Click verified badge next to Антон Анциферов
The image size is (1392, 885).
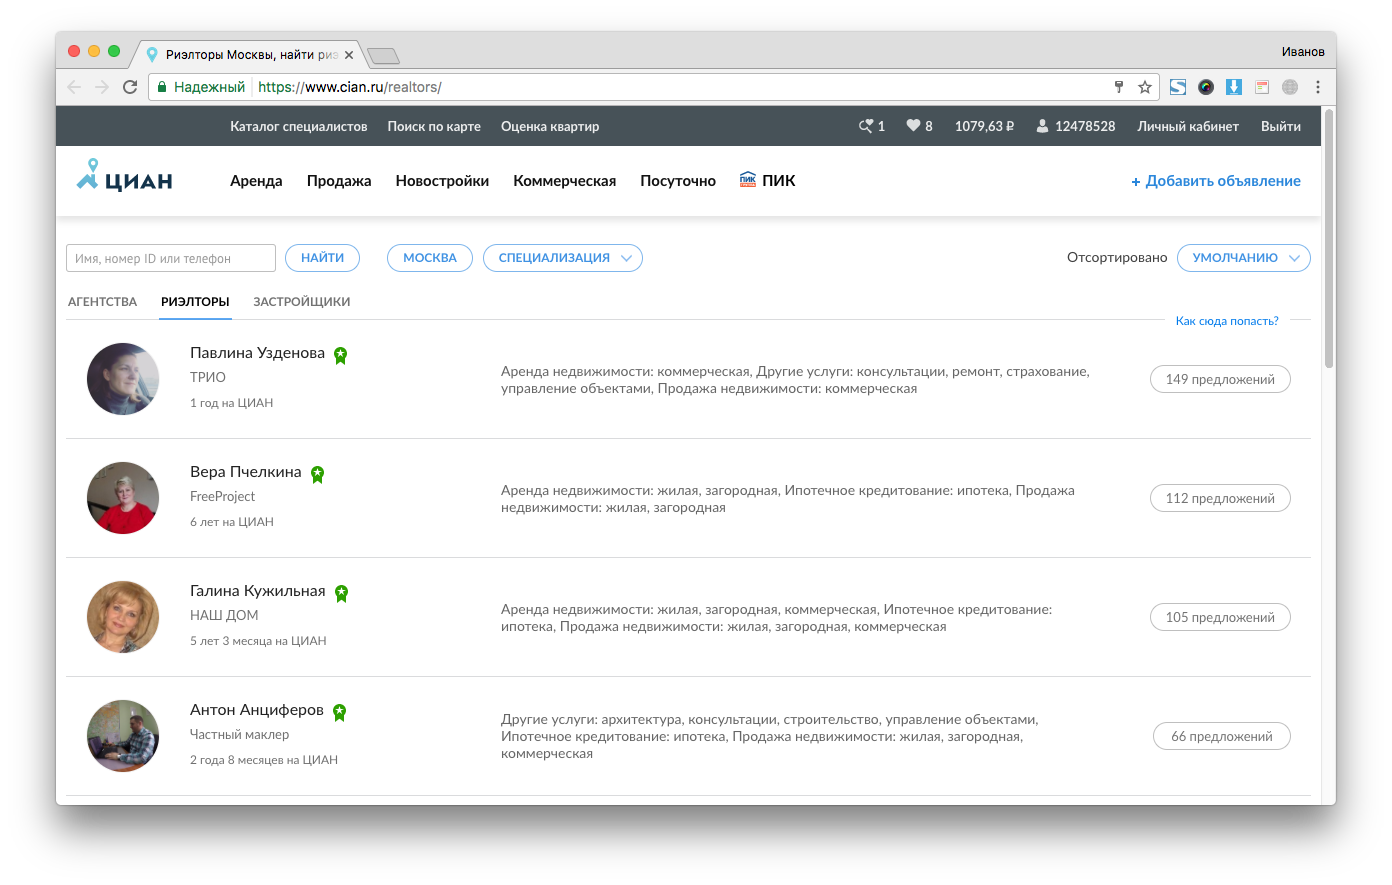(340, 712)
